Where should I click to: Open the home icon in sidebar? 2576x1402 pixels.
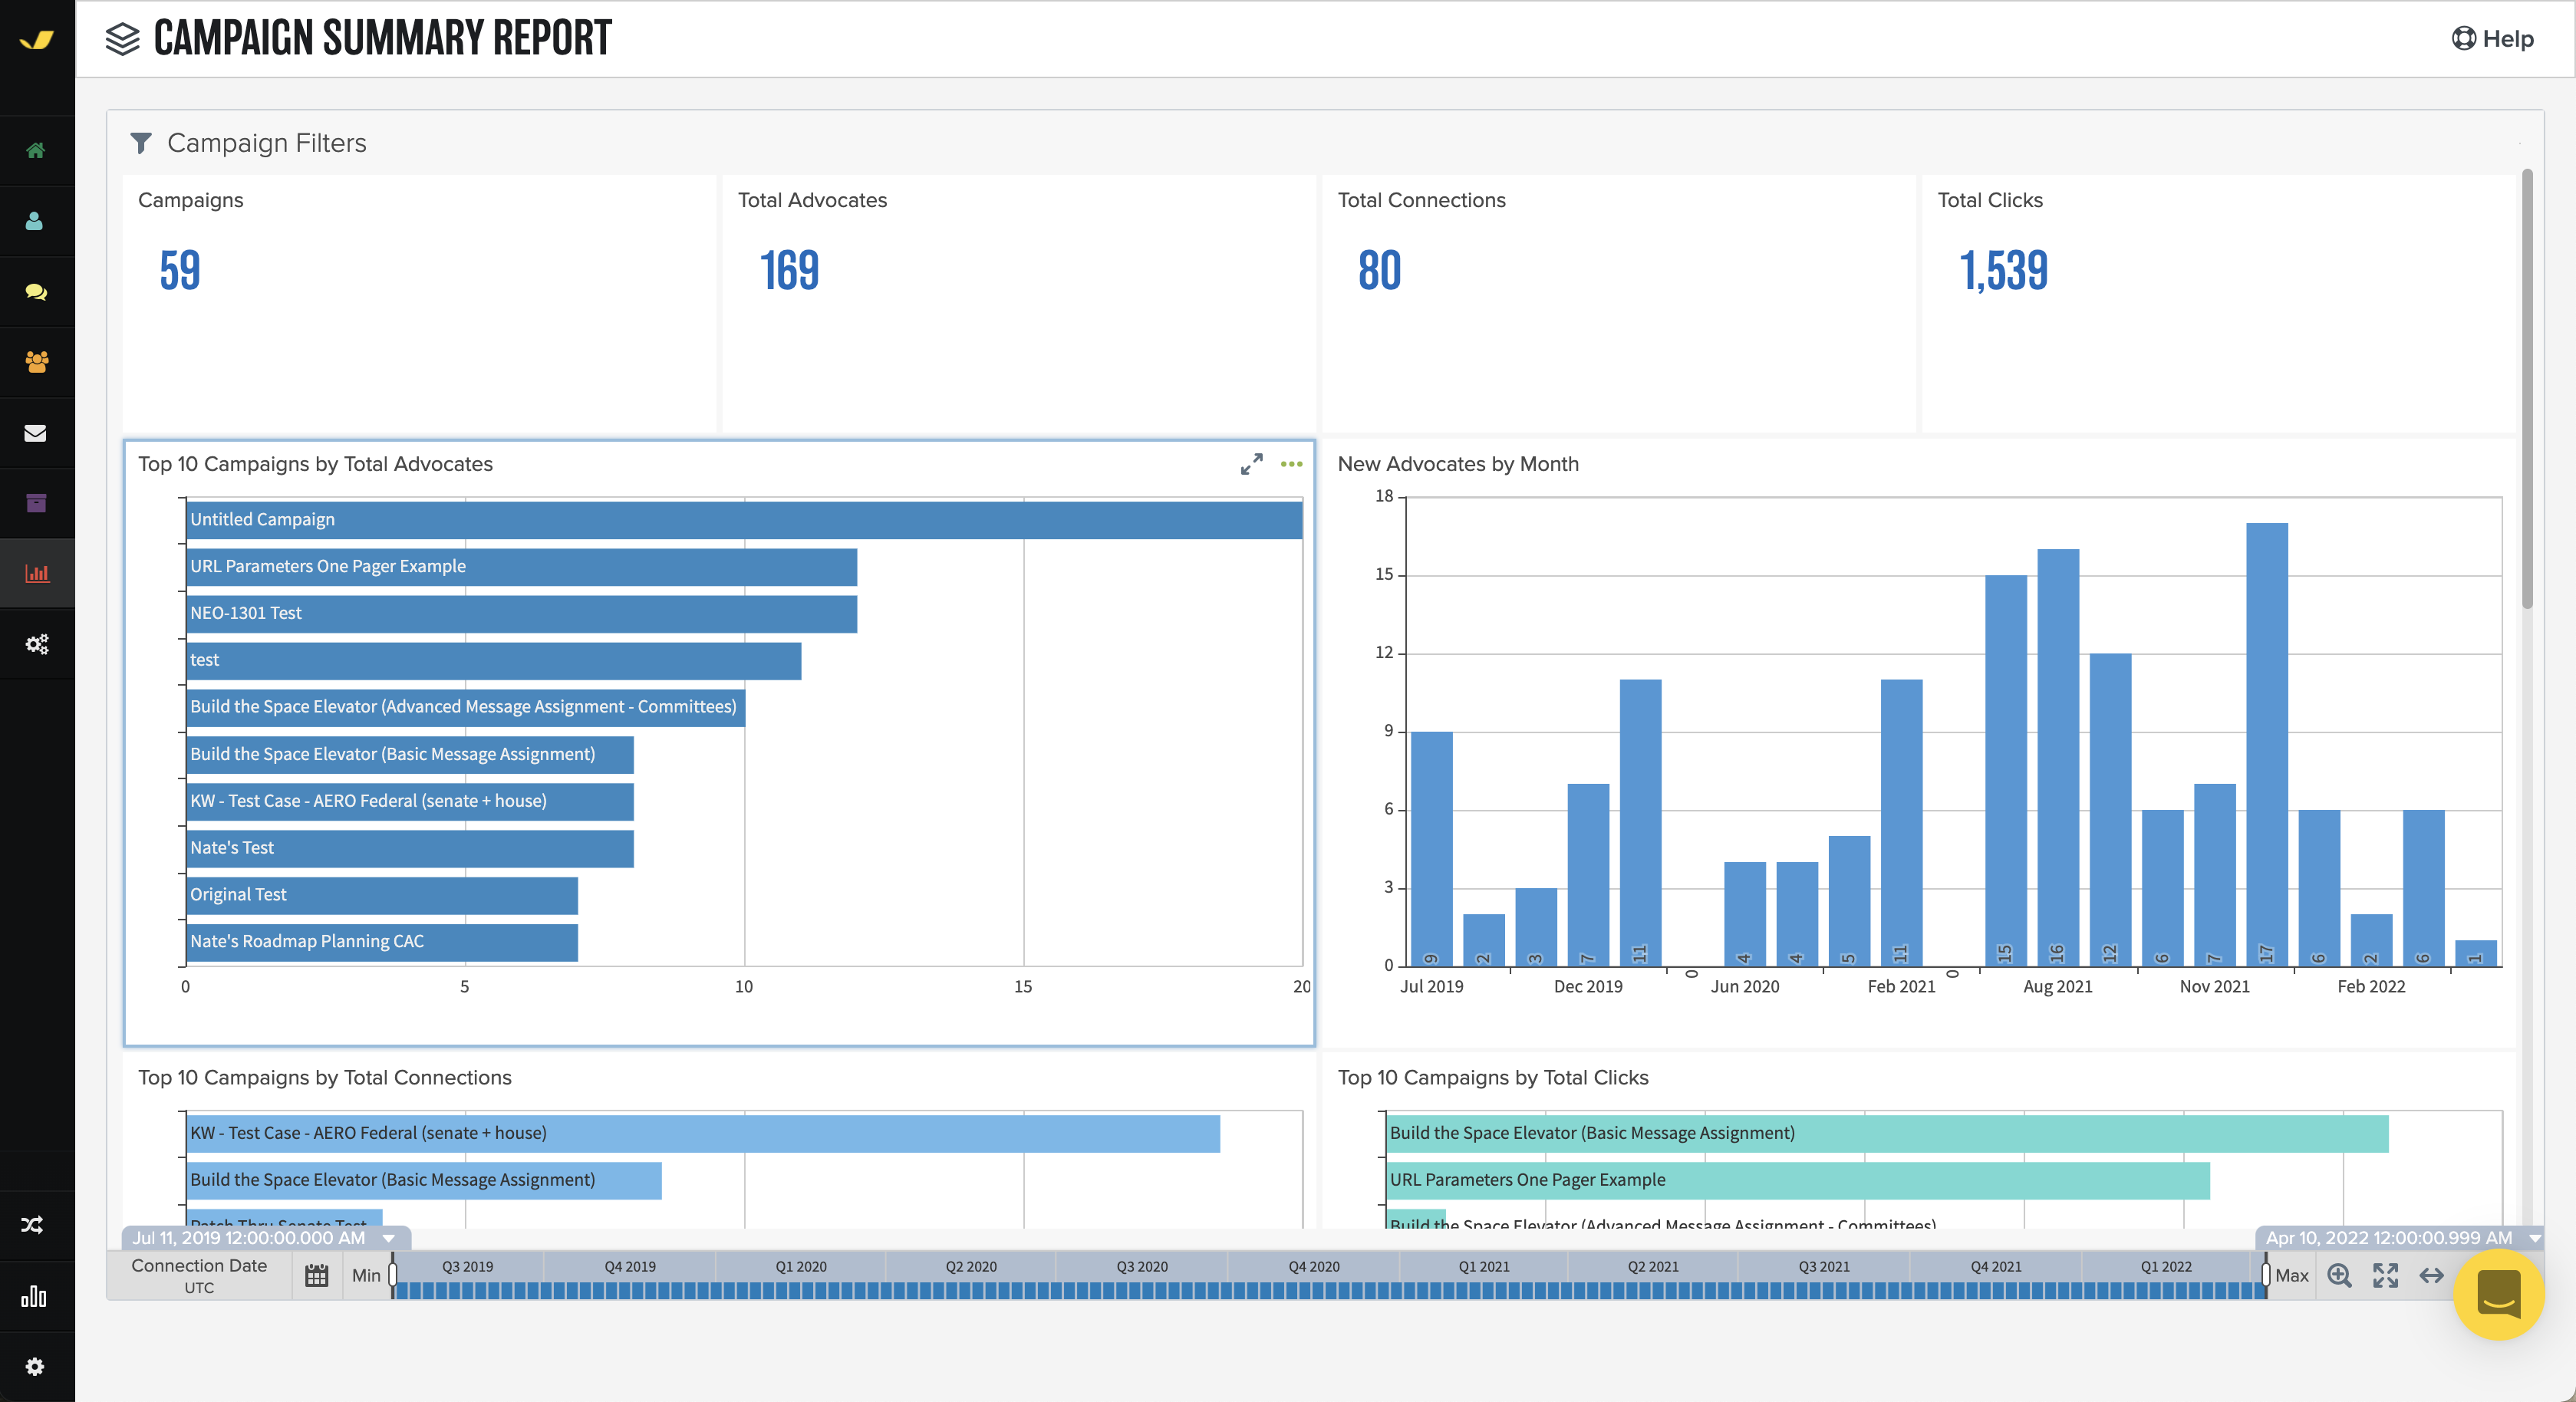(x=36, y=150)
